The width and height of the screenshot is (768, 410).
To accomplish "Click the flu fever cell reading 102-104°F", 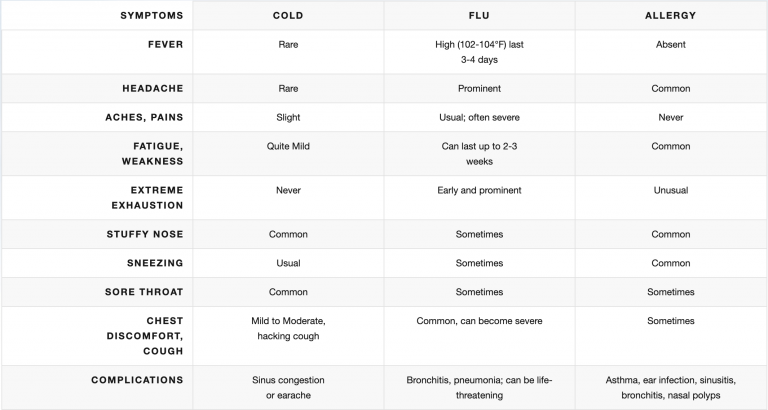I will pos(479,52).
